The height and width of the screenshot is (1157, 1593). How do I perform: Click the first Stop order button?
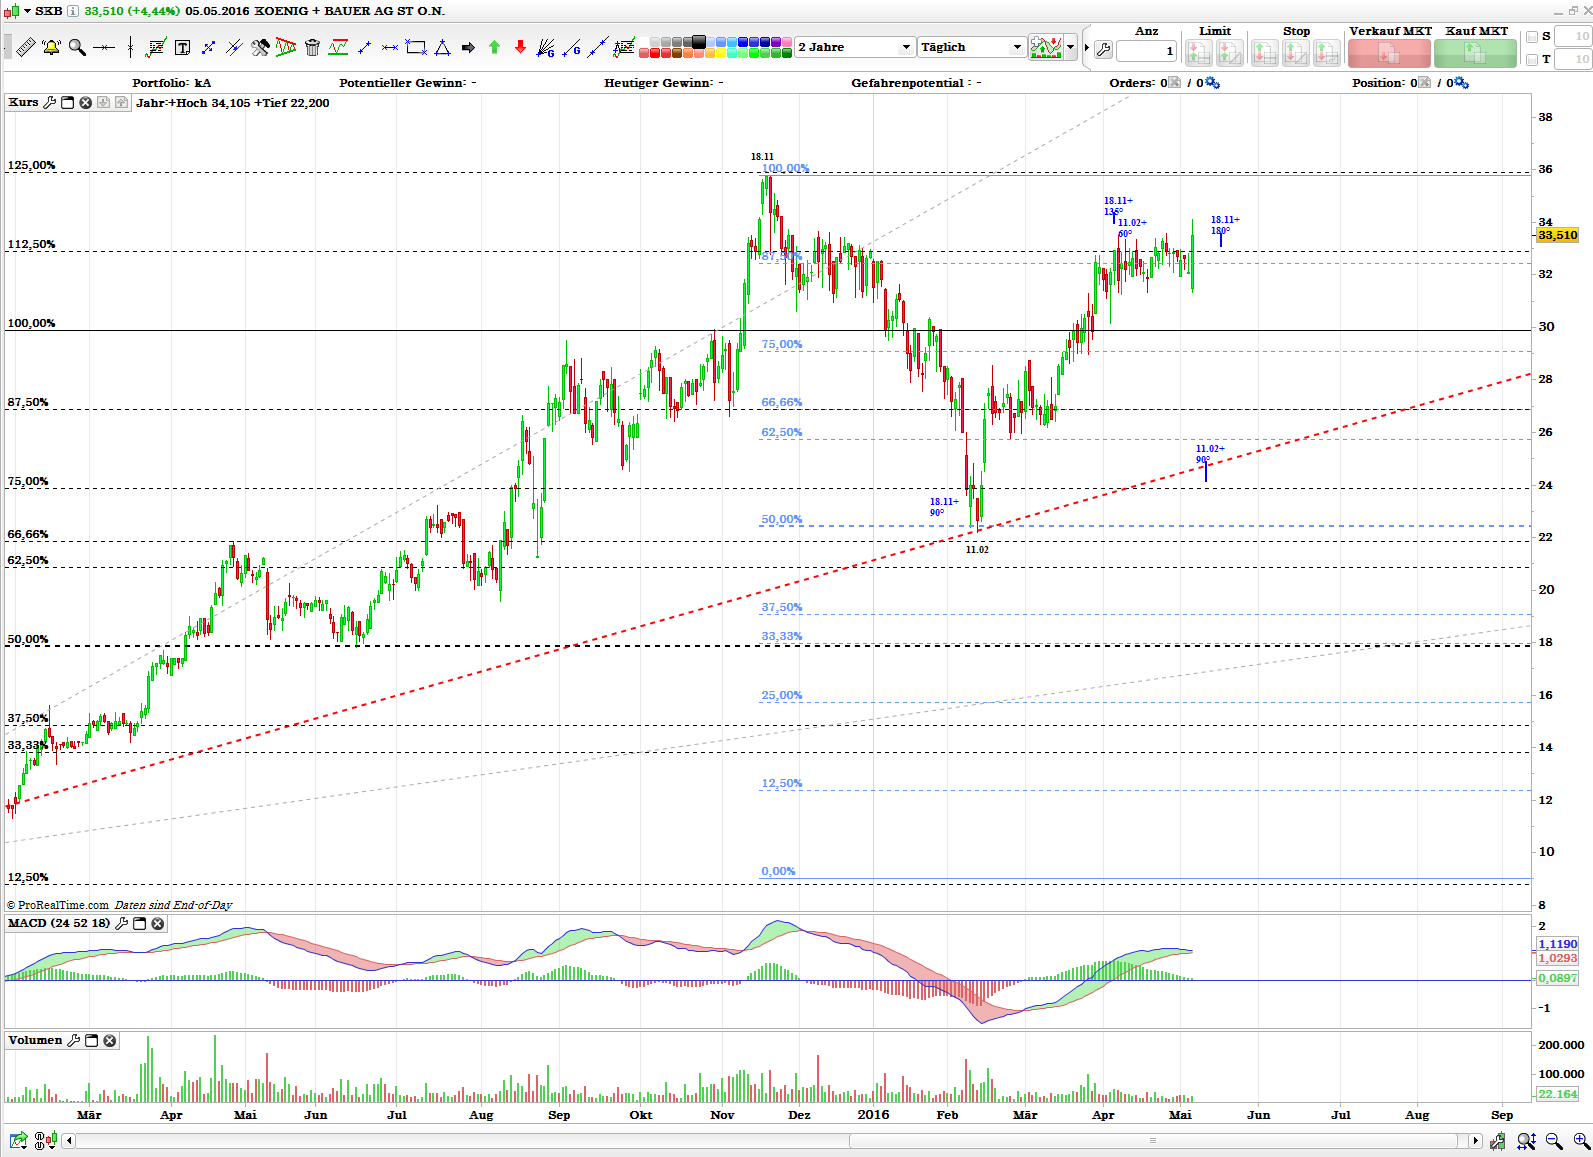pyautogui.click(x=1265, y=53)
